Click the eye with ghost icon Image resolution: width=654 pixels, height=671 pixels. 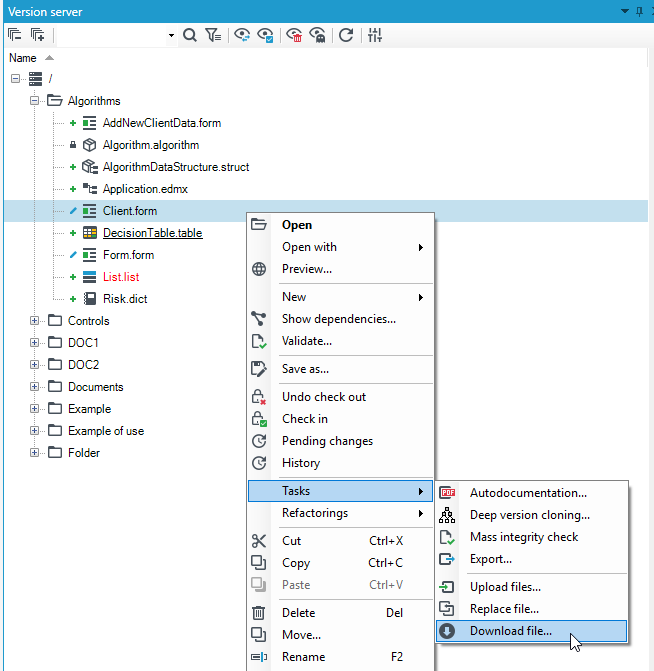[318, 35]
